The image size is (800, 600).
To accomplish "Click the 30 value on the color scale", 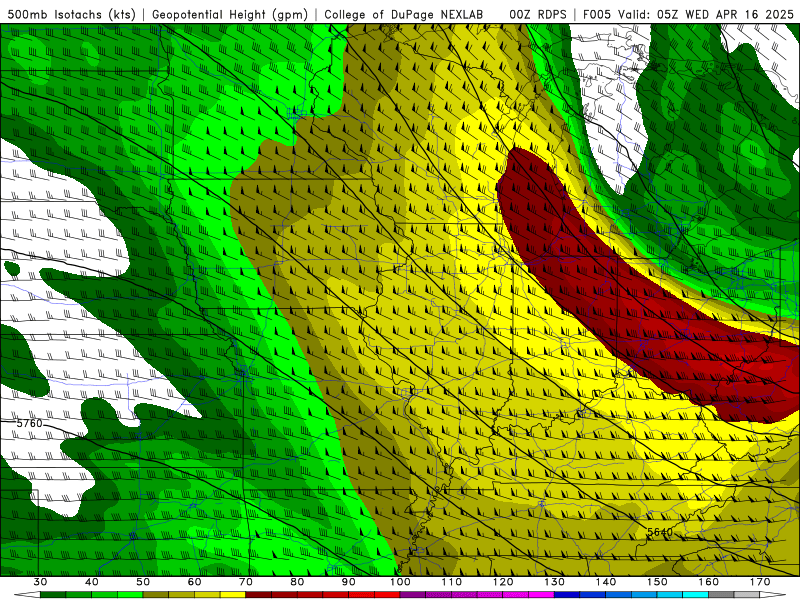I will (x=40, y=582).
